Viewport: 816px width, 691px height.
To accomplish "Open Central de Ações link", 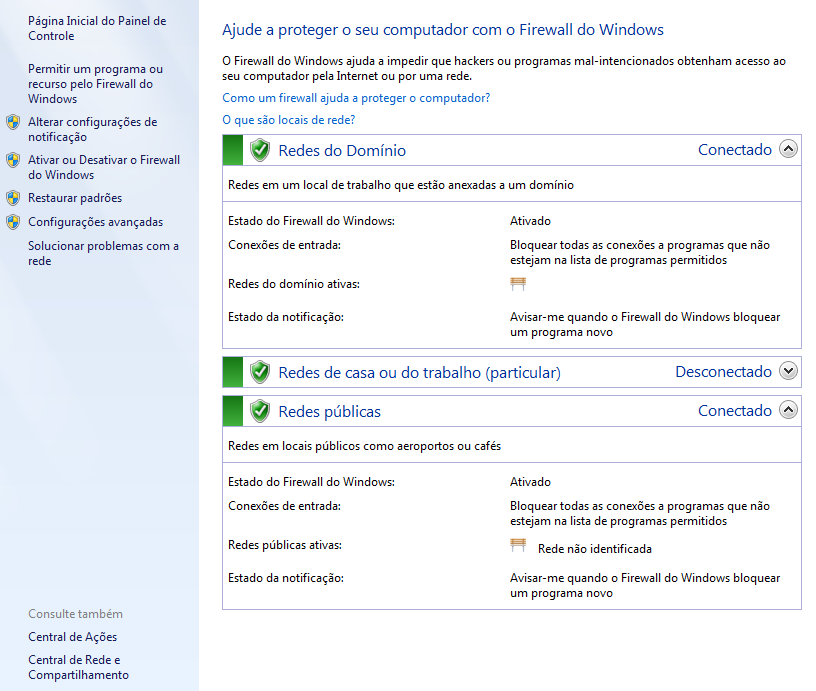I will click(72, 637).
